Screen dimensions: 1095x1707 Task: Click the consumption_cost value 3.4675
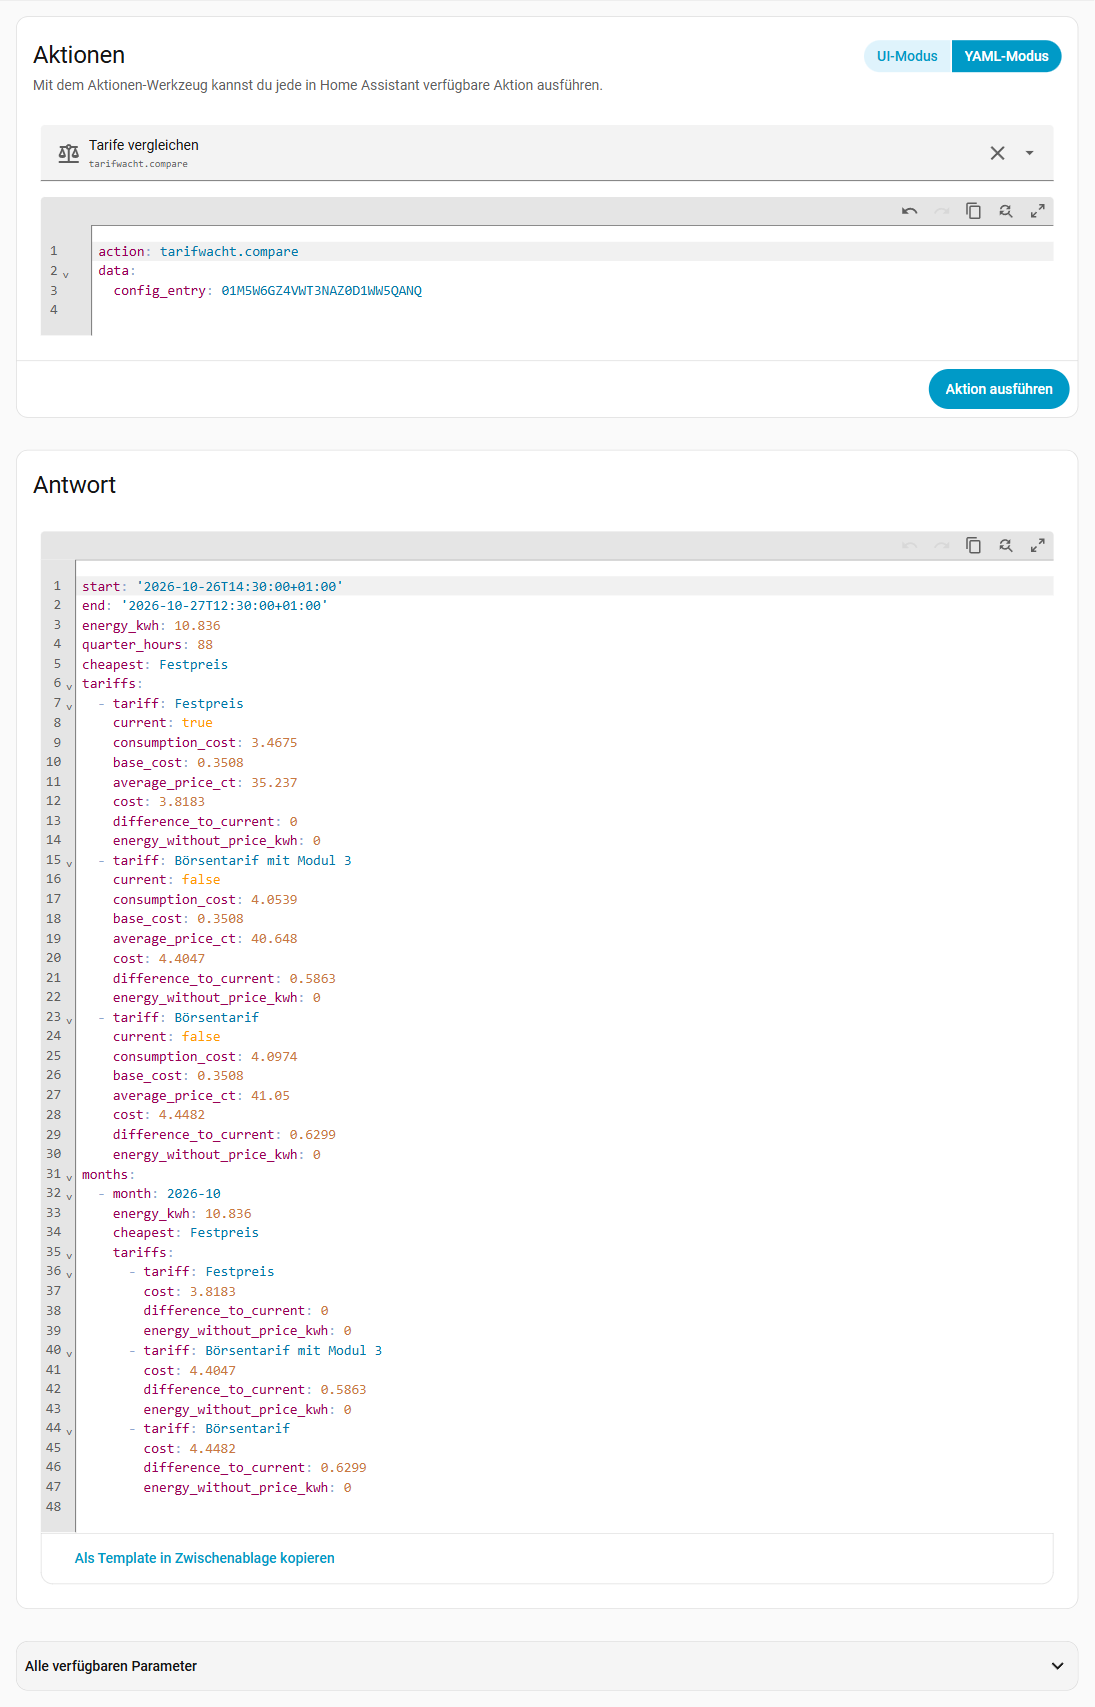coord(274,743)
